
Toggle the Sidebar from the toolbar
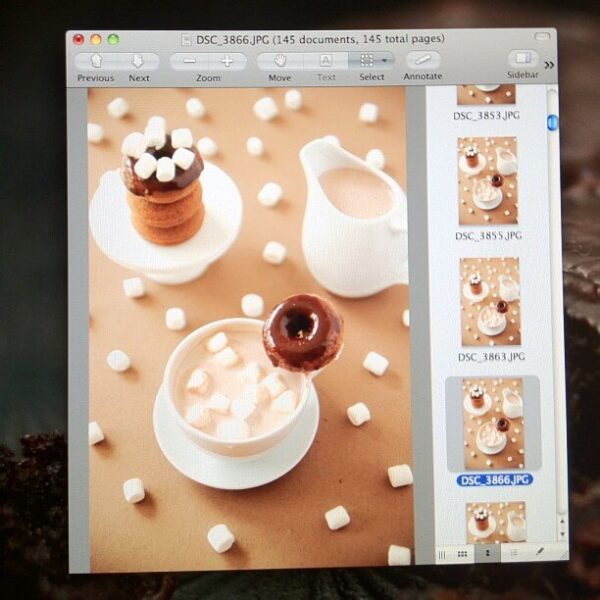pos(523,58)
